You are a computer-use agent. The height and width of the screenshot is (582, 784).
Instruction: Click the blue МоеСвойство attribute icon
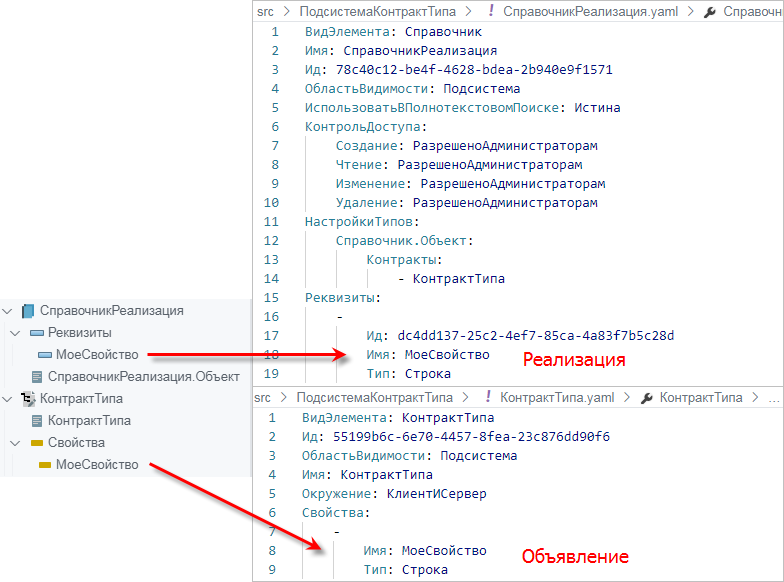45,355
